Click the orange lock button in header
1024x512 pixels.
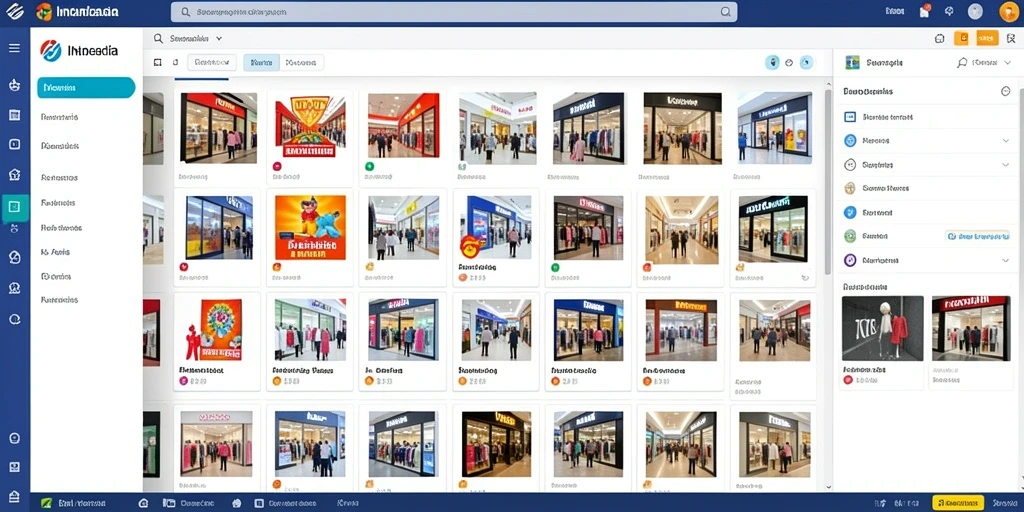coord(961,39)
